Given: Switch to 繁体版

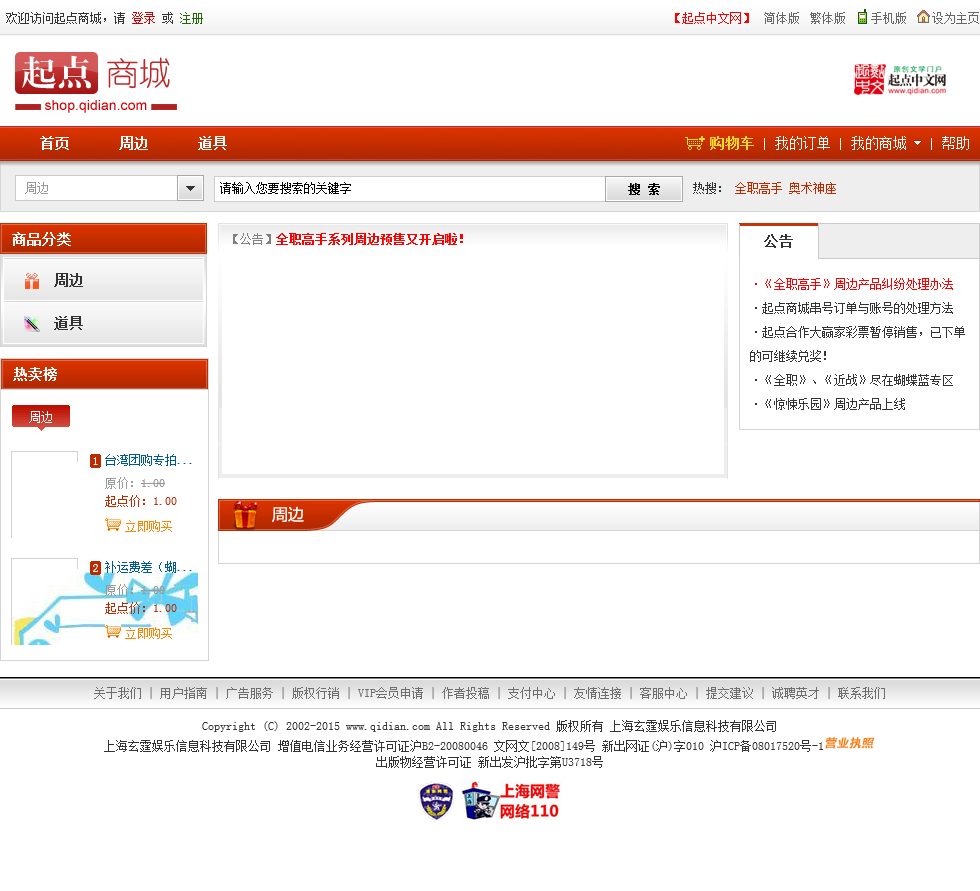Looking at the screenshot, I should click(828, 18).
